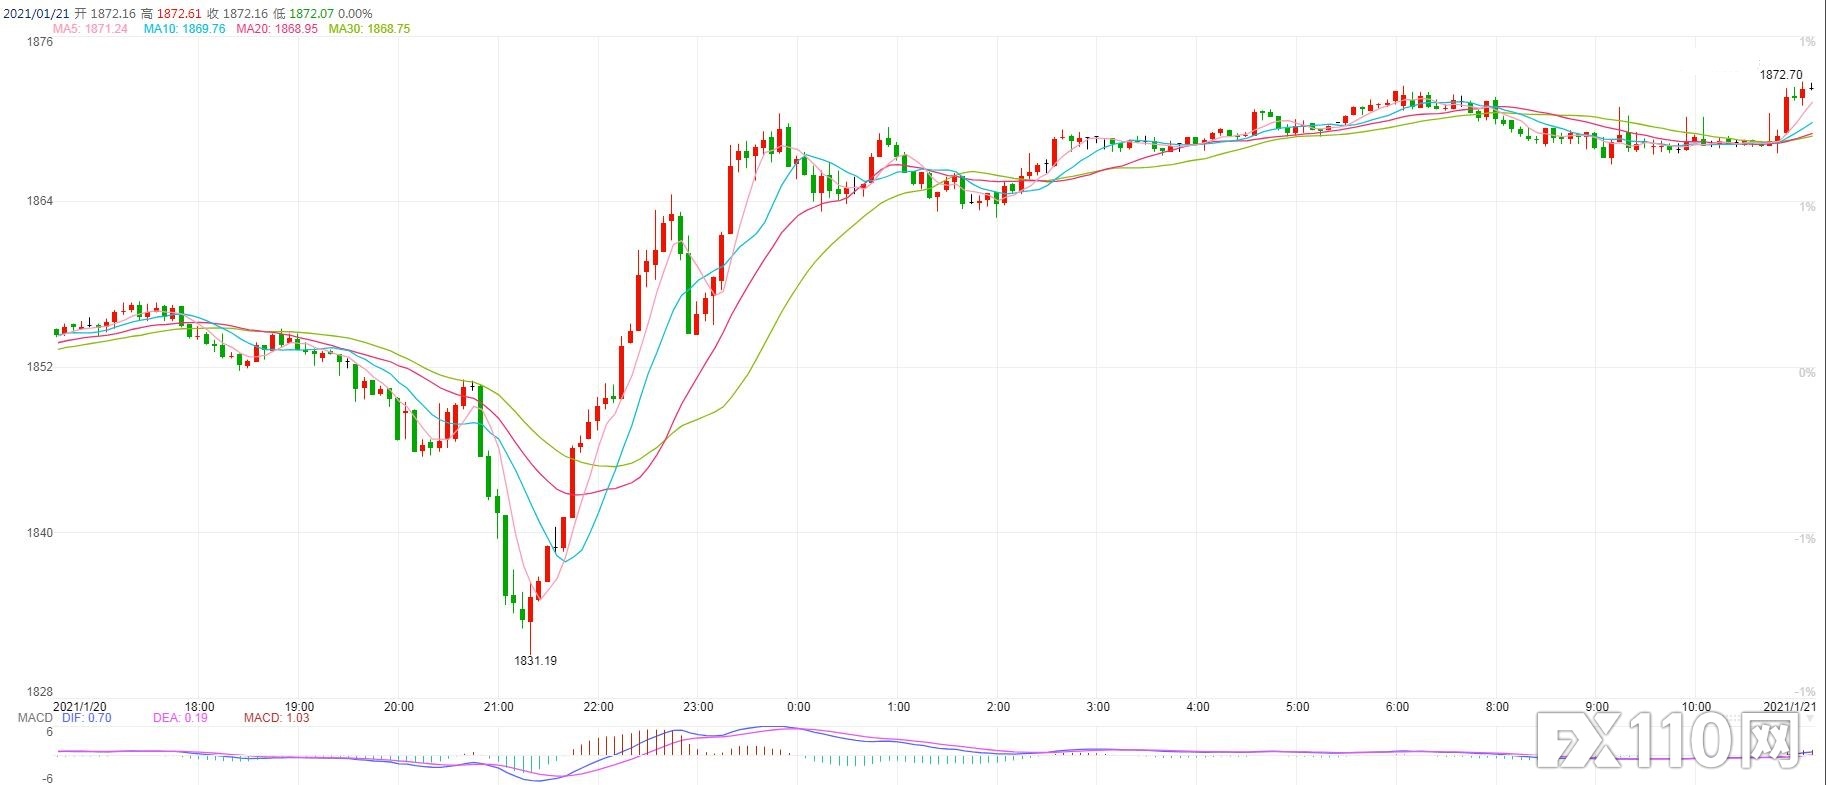Click the 2:00 time axis label
The height and width of the screenshot is (785, 1826).
point(998,707)
